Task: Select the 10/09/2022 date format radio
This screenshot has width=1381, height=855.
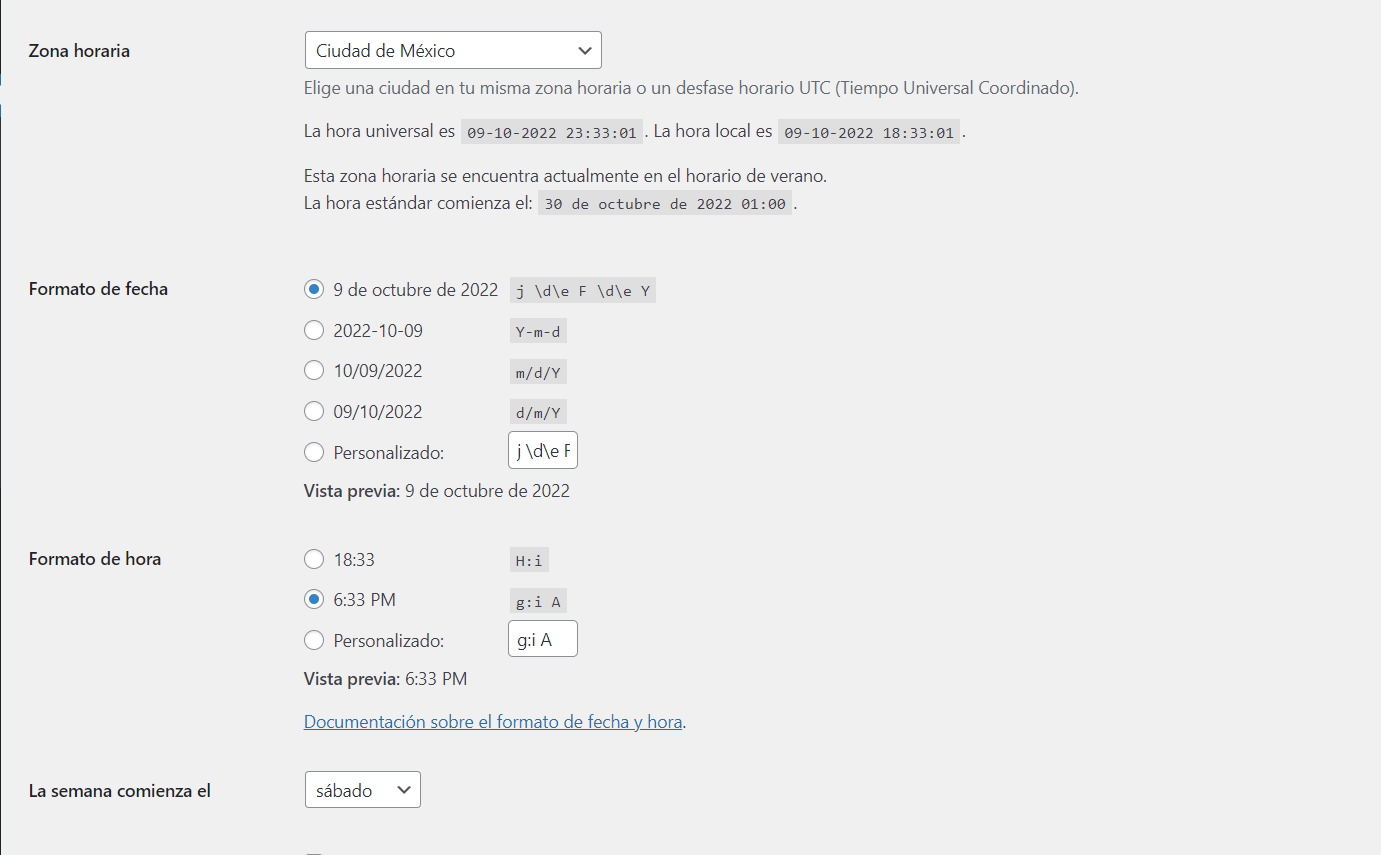Action: 314,370
